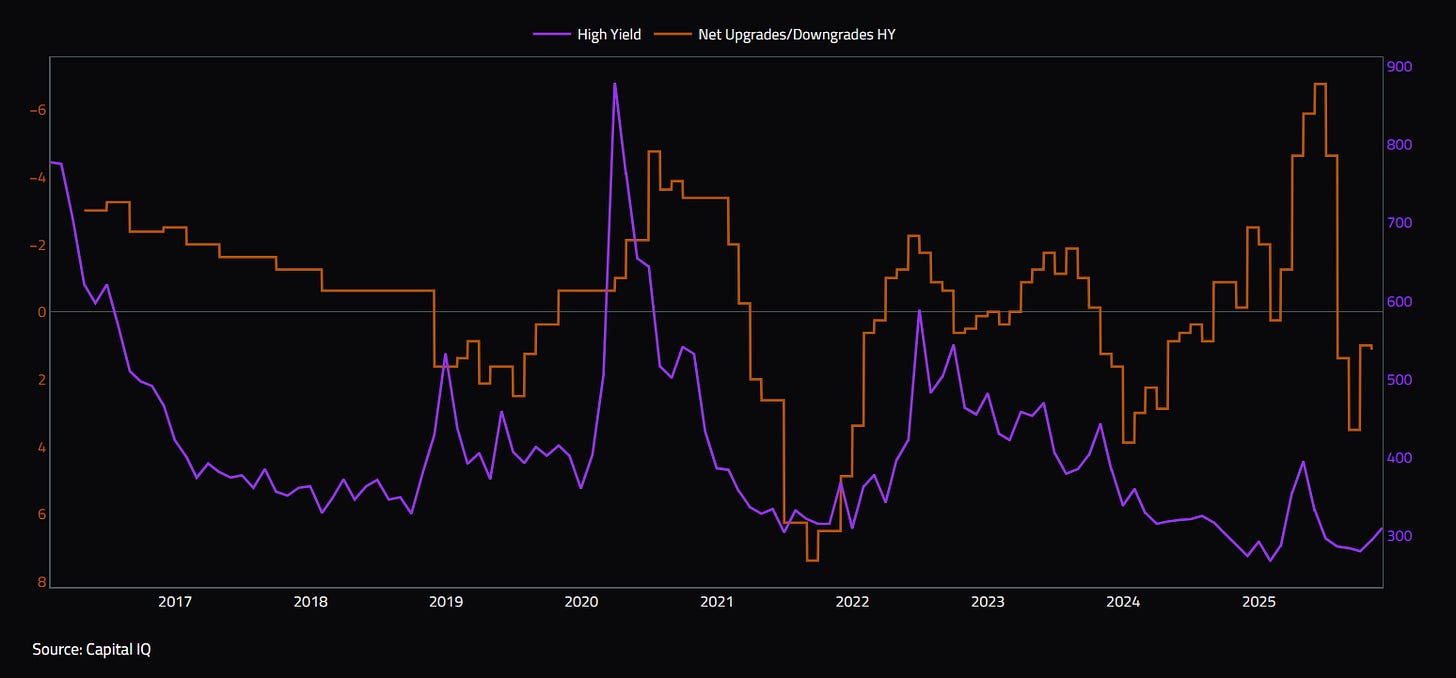1456x678 pixels.
Task: Click the 2021 x-axis label
Action: point(717,601)
